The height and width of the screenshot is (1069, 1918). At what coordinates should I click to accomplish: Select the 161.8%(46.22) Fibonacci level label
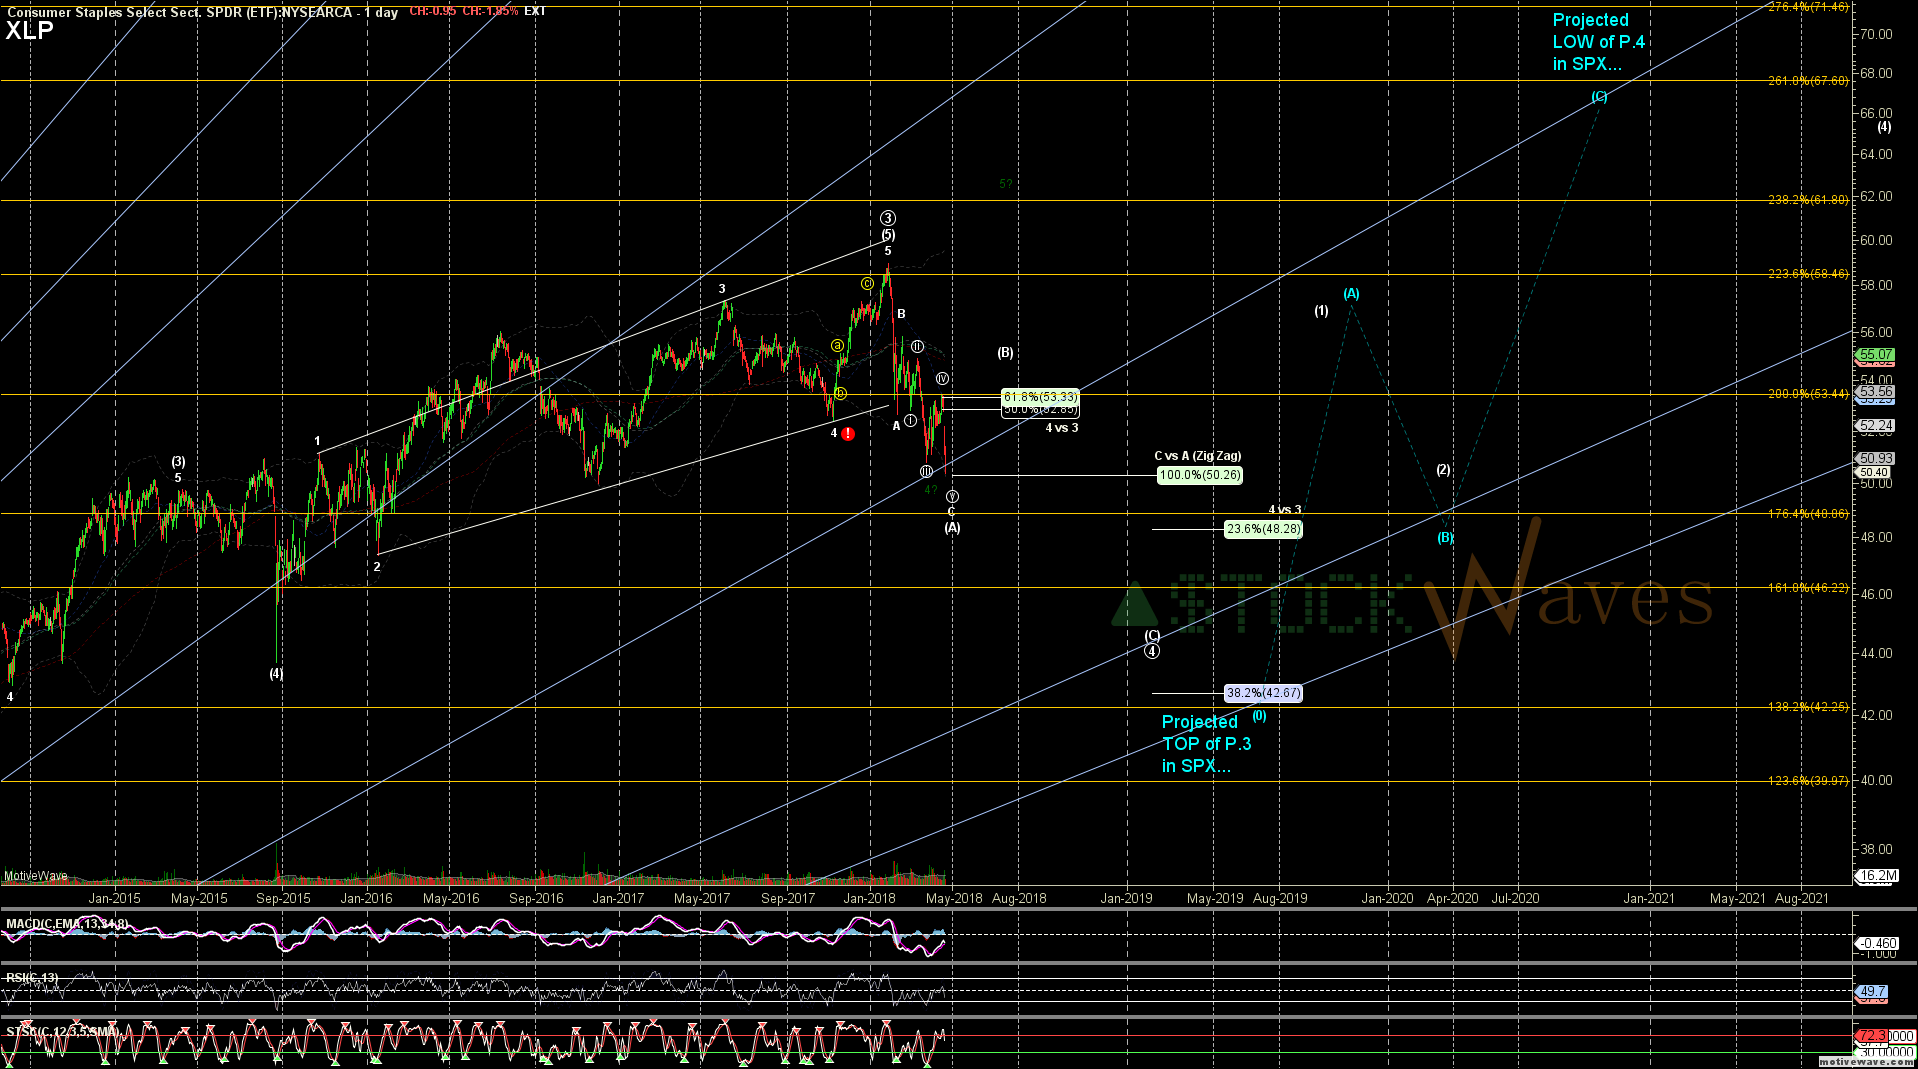(1809, 588)
